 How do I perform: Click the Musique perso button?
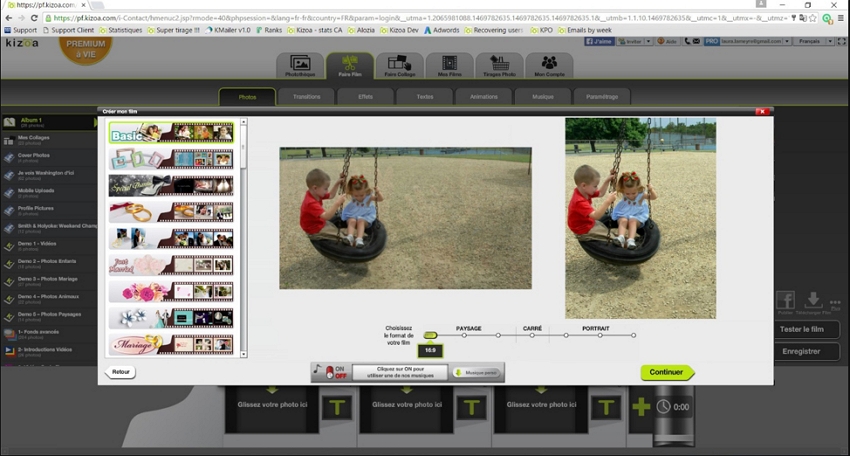tap(478, 372)
